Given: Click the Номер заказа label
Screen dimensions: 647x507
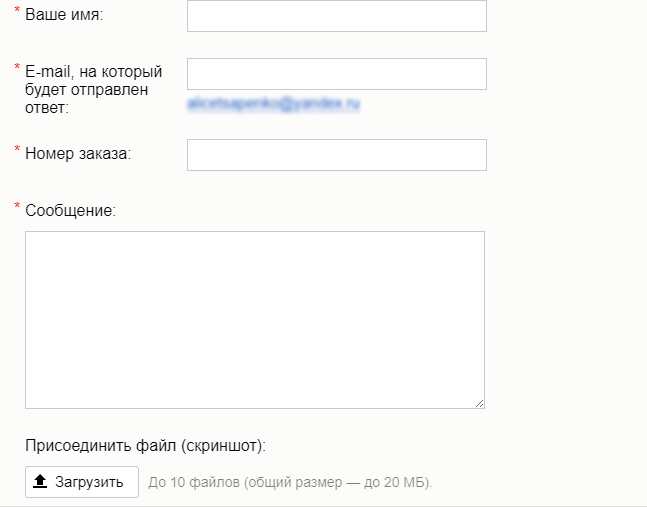Looking at the screenshot, I should tap(78, 153).
